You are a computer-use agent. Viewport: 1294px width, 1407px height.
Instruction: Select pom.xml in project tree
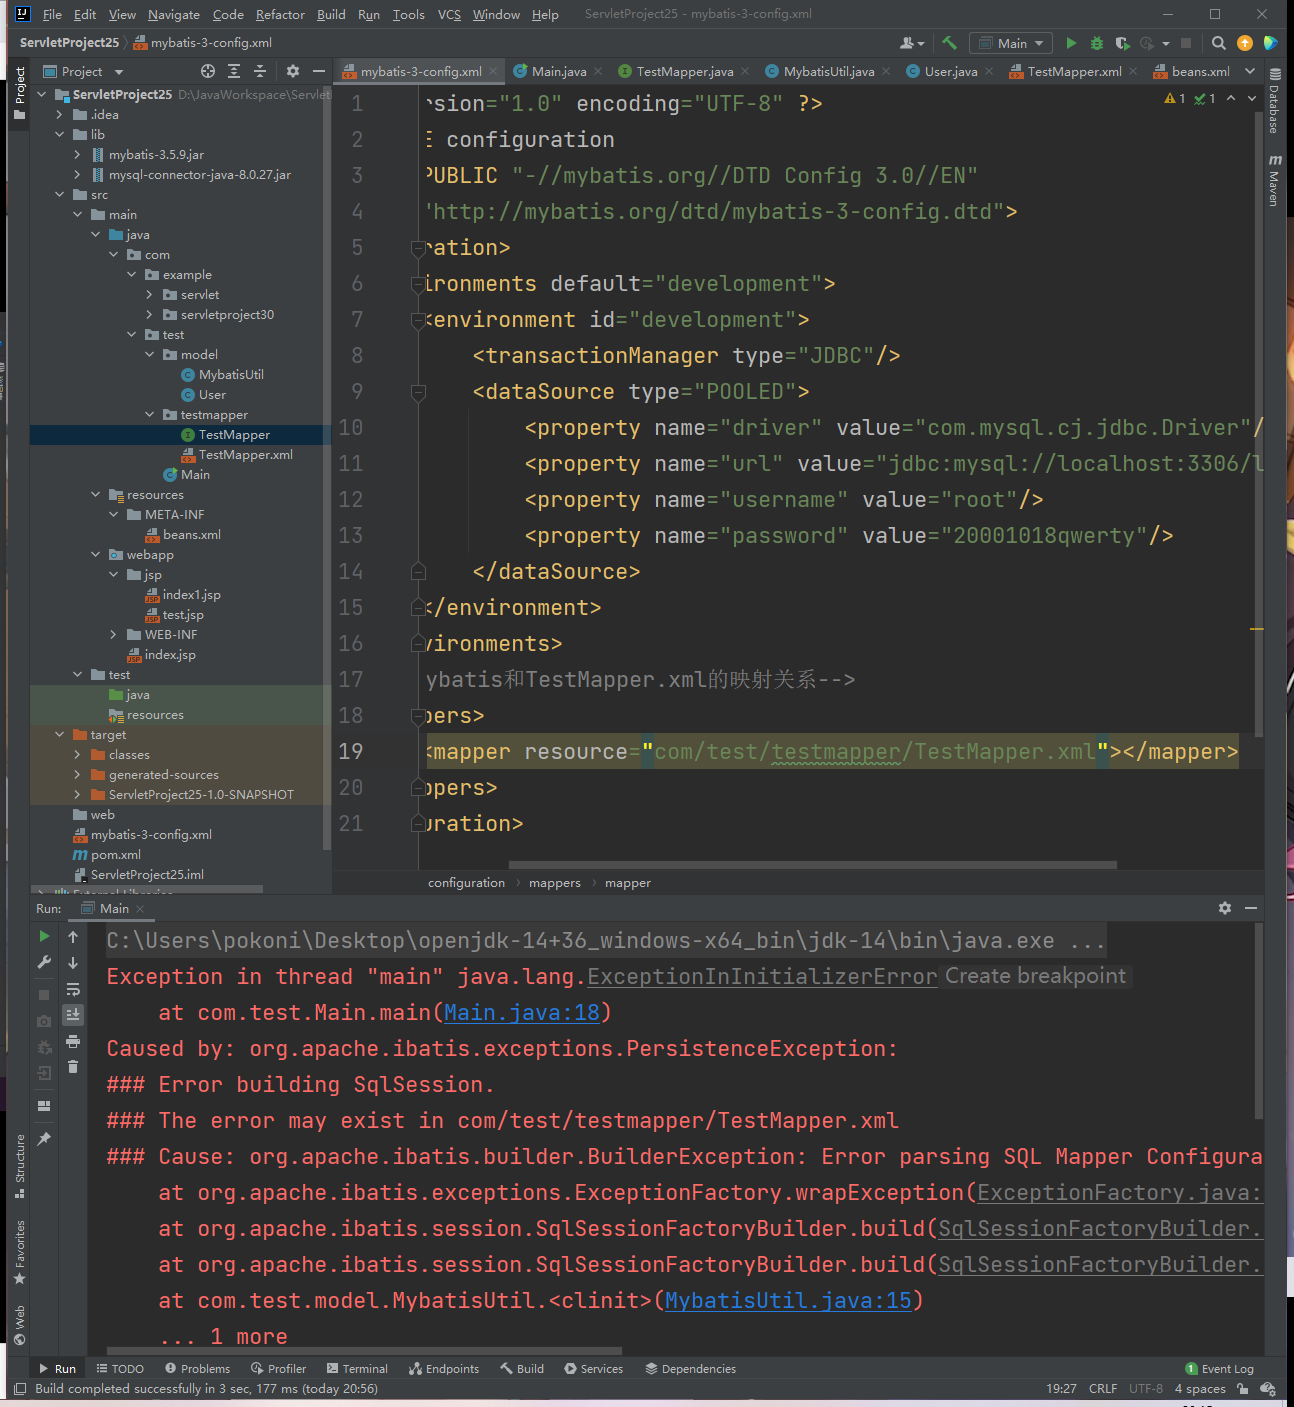[x=115, y=855]
